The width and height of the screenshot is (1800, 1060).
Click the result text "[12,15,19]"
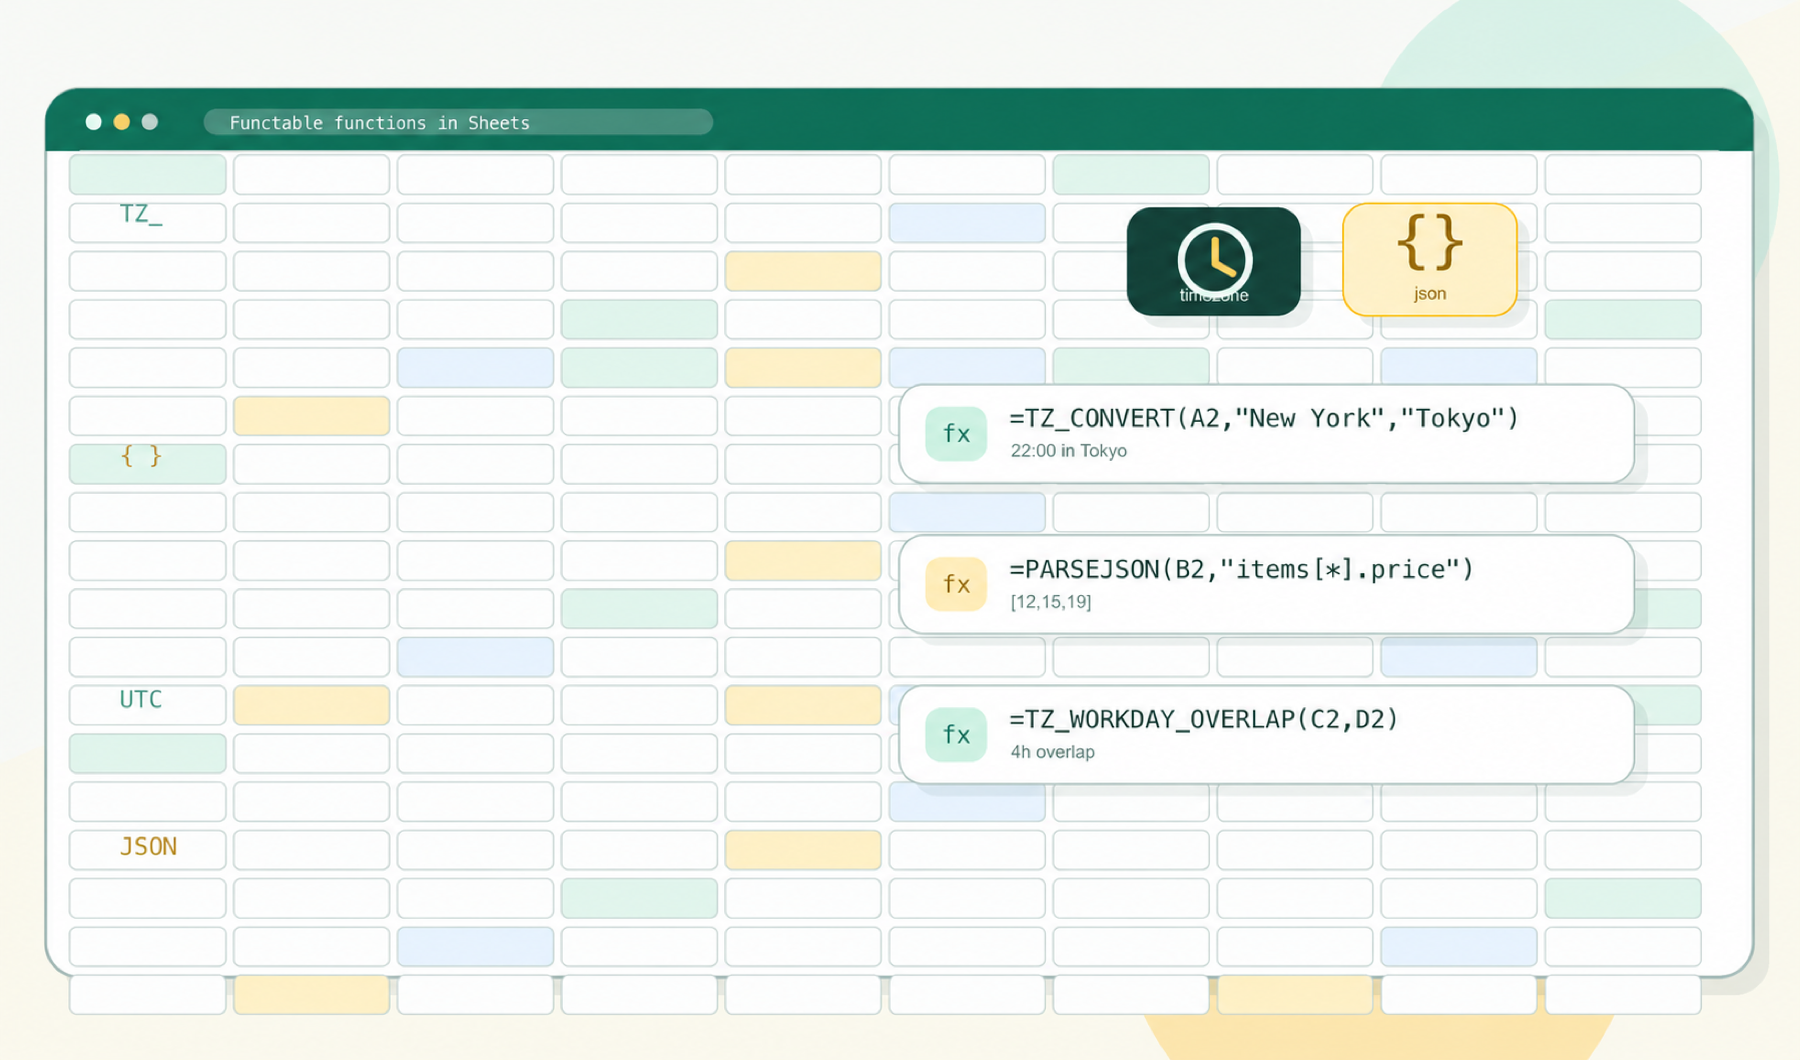point(1050,602)
